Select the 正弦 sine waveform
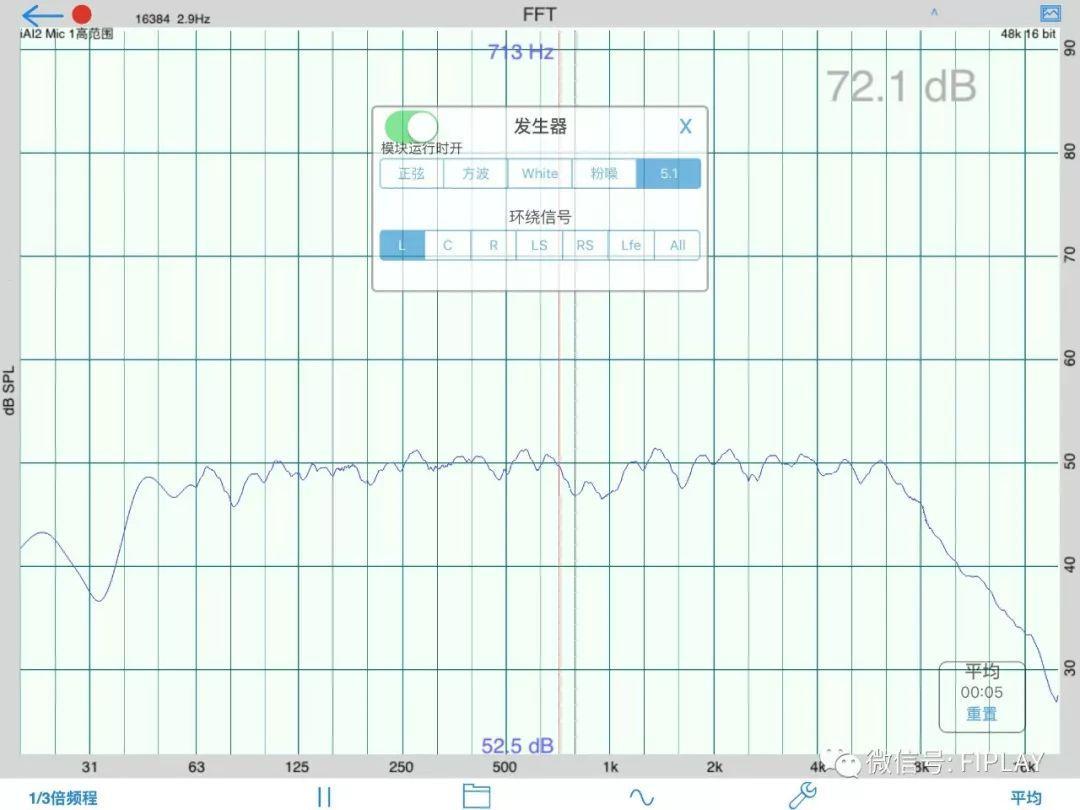Viewport: 1080px width, 810px height. pyautogui.click(x=411, y=173)
